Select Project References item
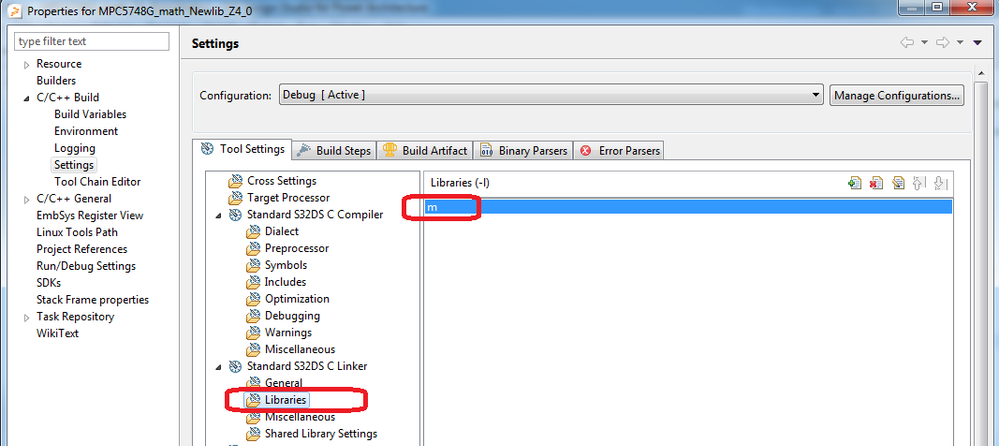999x446 pixels. point(82,248)
